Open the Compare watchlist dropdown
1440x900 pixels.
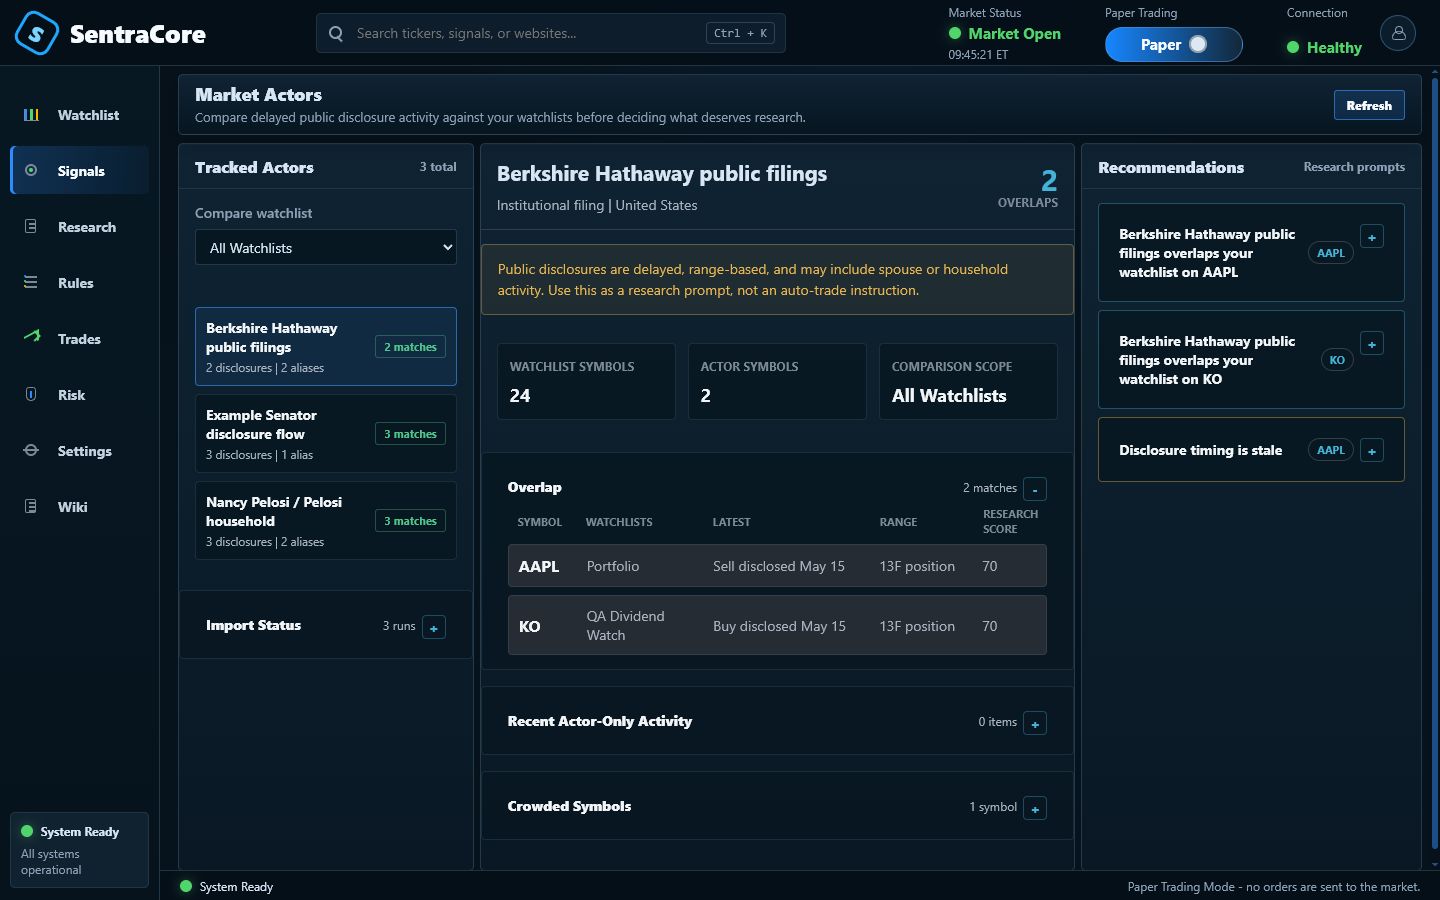click(x=325, y=247)
